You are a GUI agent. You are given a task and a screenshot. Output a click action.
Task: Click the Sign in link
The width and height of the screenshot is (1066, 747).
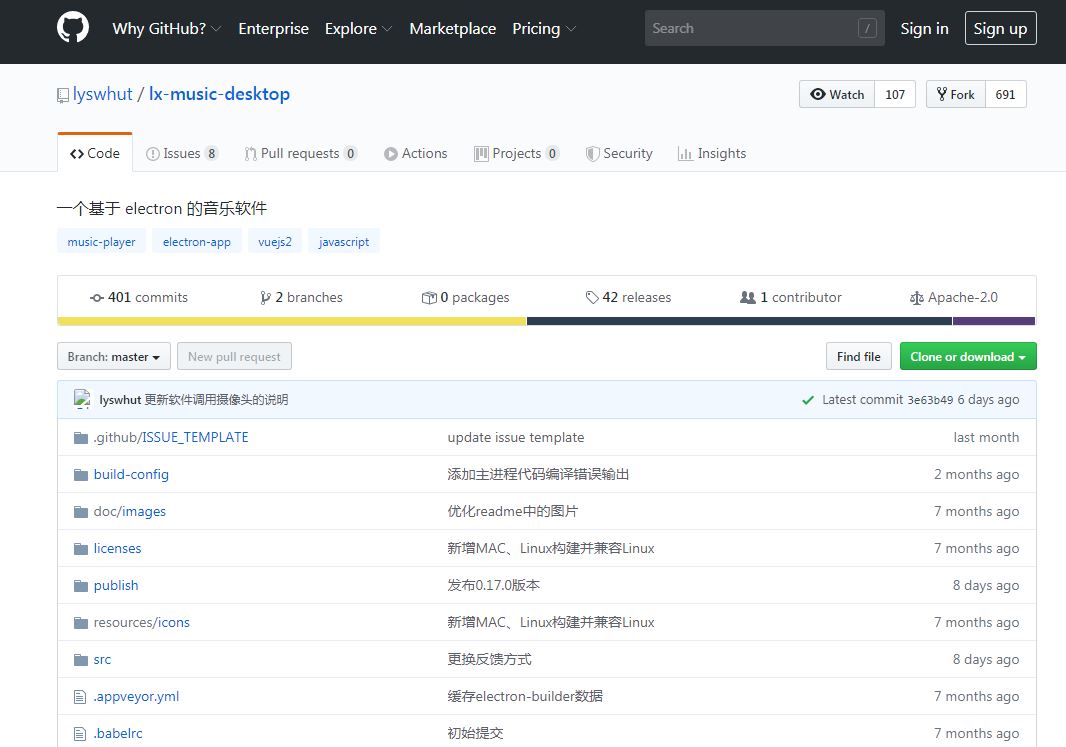(924, 29)
